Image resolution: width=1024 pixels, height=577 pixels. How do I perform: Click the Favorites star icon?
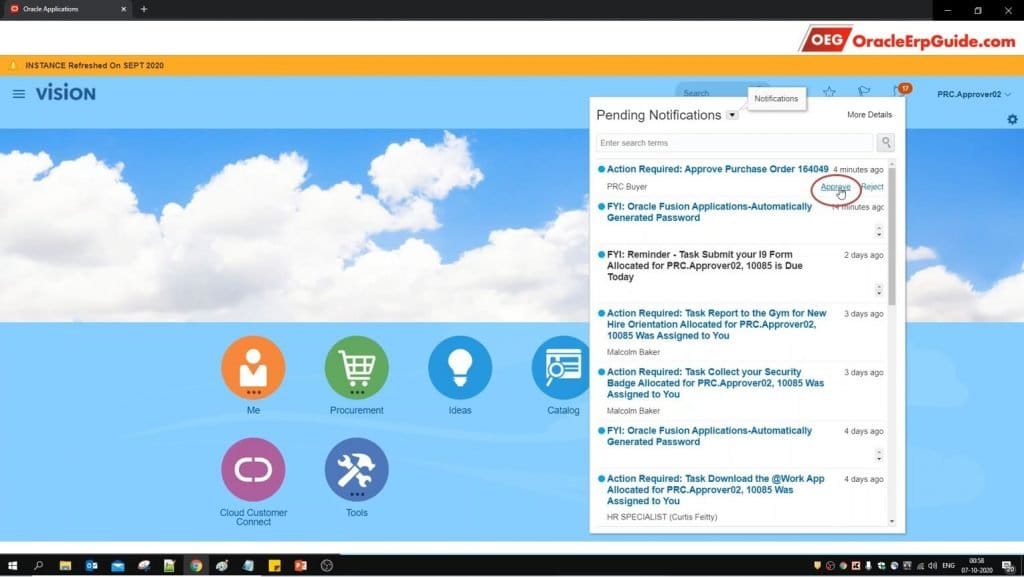tap(829, 93)
